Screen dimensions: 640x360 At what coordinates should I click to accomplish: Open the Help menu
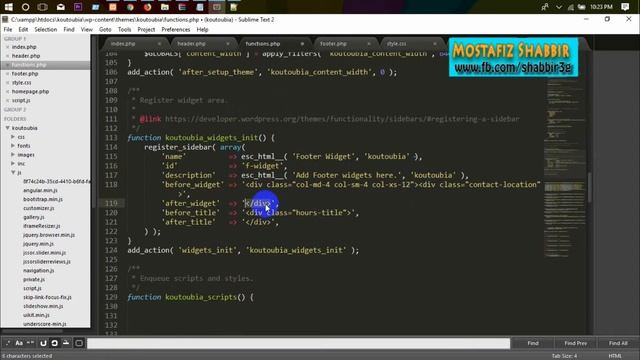[x=202, y=29]
